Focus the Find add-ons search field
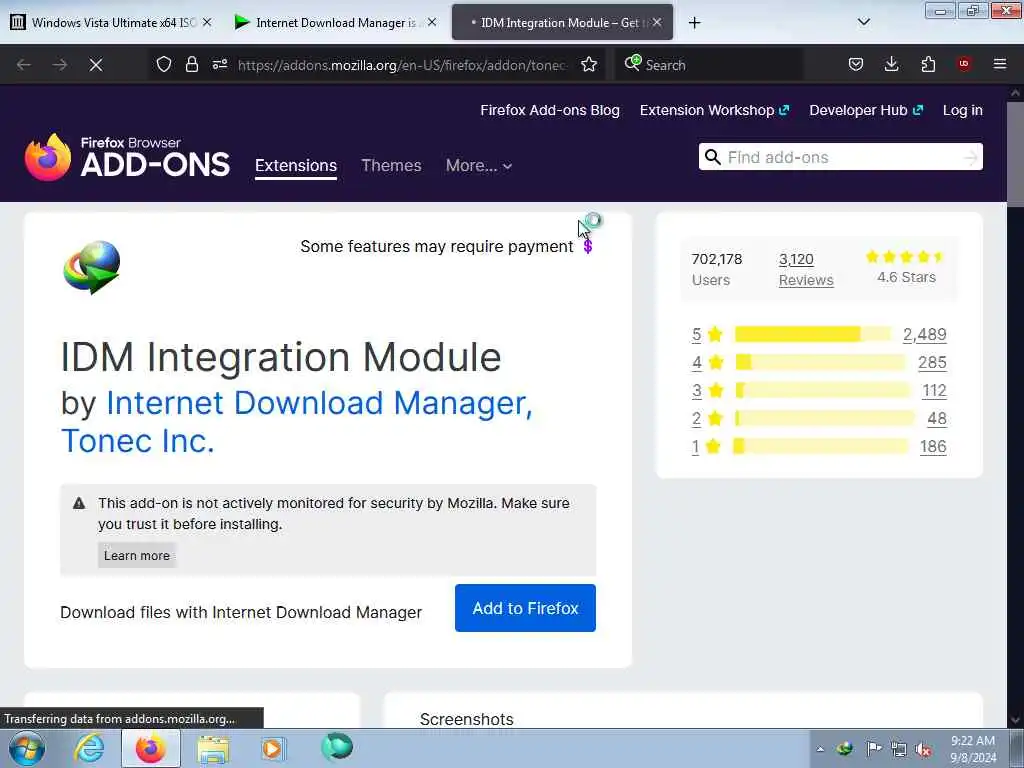1024x768 pixels. click(840, 157)
